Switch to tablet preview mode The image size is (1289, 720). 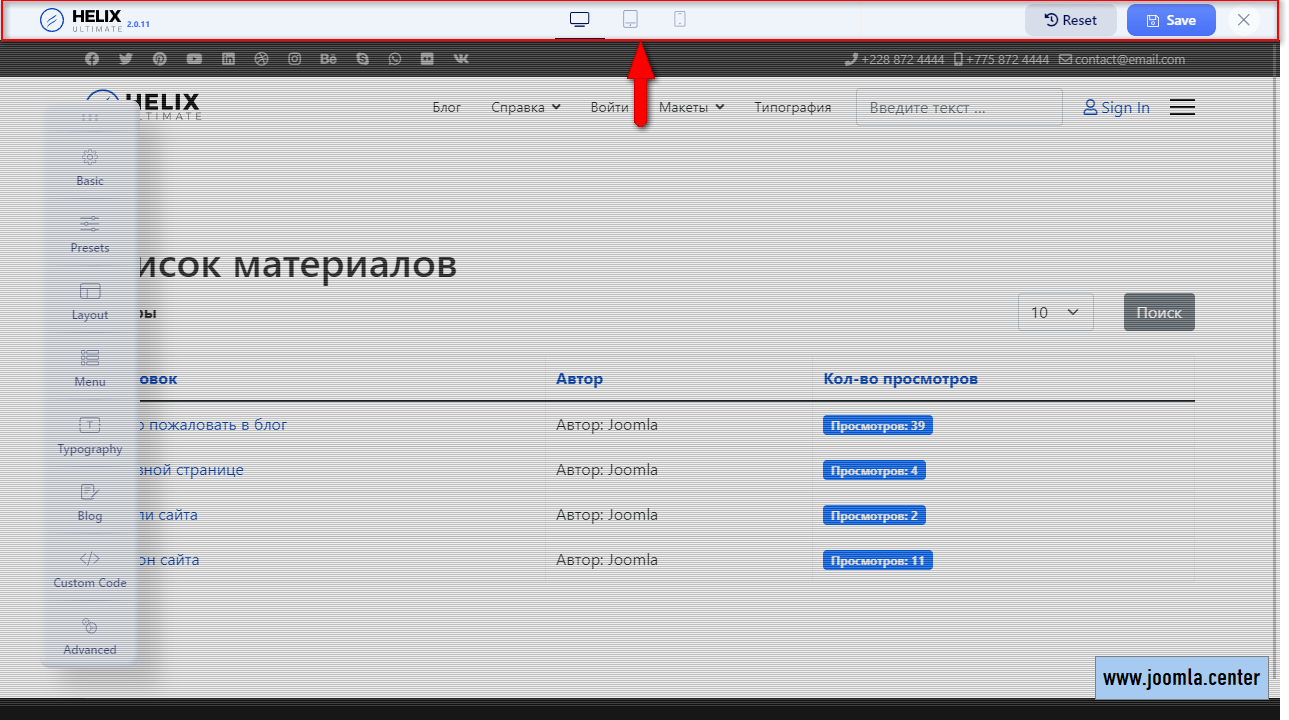click(x=630, y=19)
